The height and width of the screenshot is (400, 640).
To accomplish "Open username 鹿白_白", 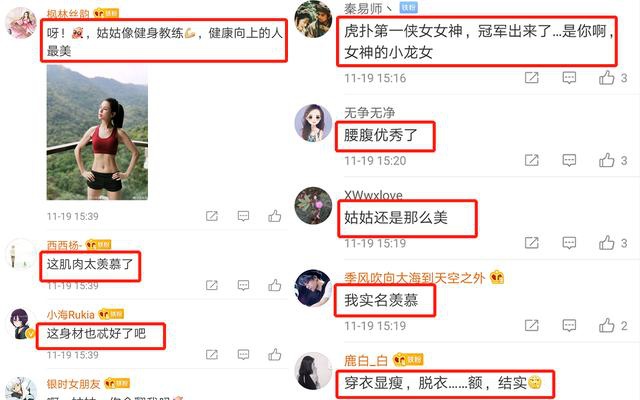I will tap(366, 360).
